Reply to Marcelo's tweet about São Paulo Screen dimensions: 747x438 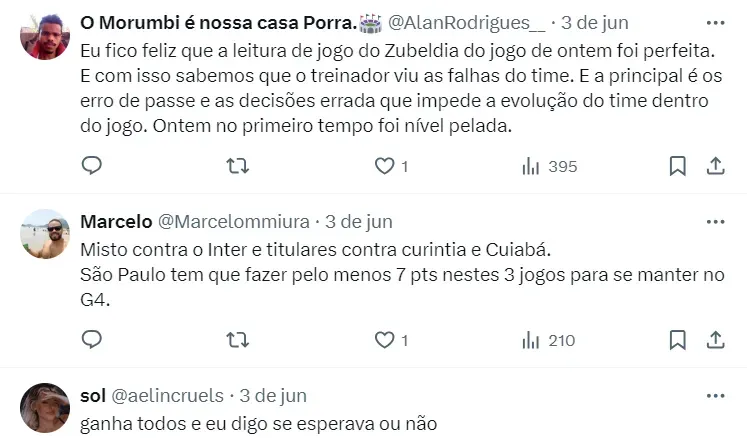click(x=92, y=340)
